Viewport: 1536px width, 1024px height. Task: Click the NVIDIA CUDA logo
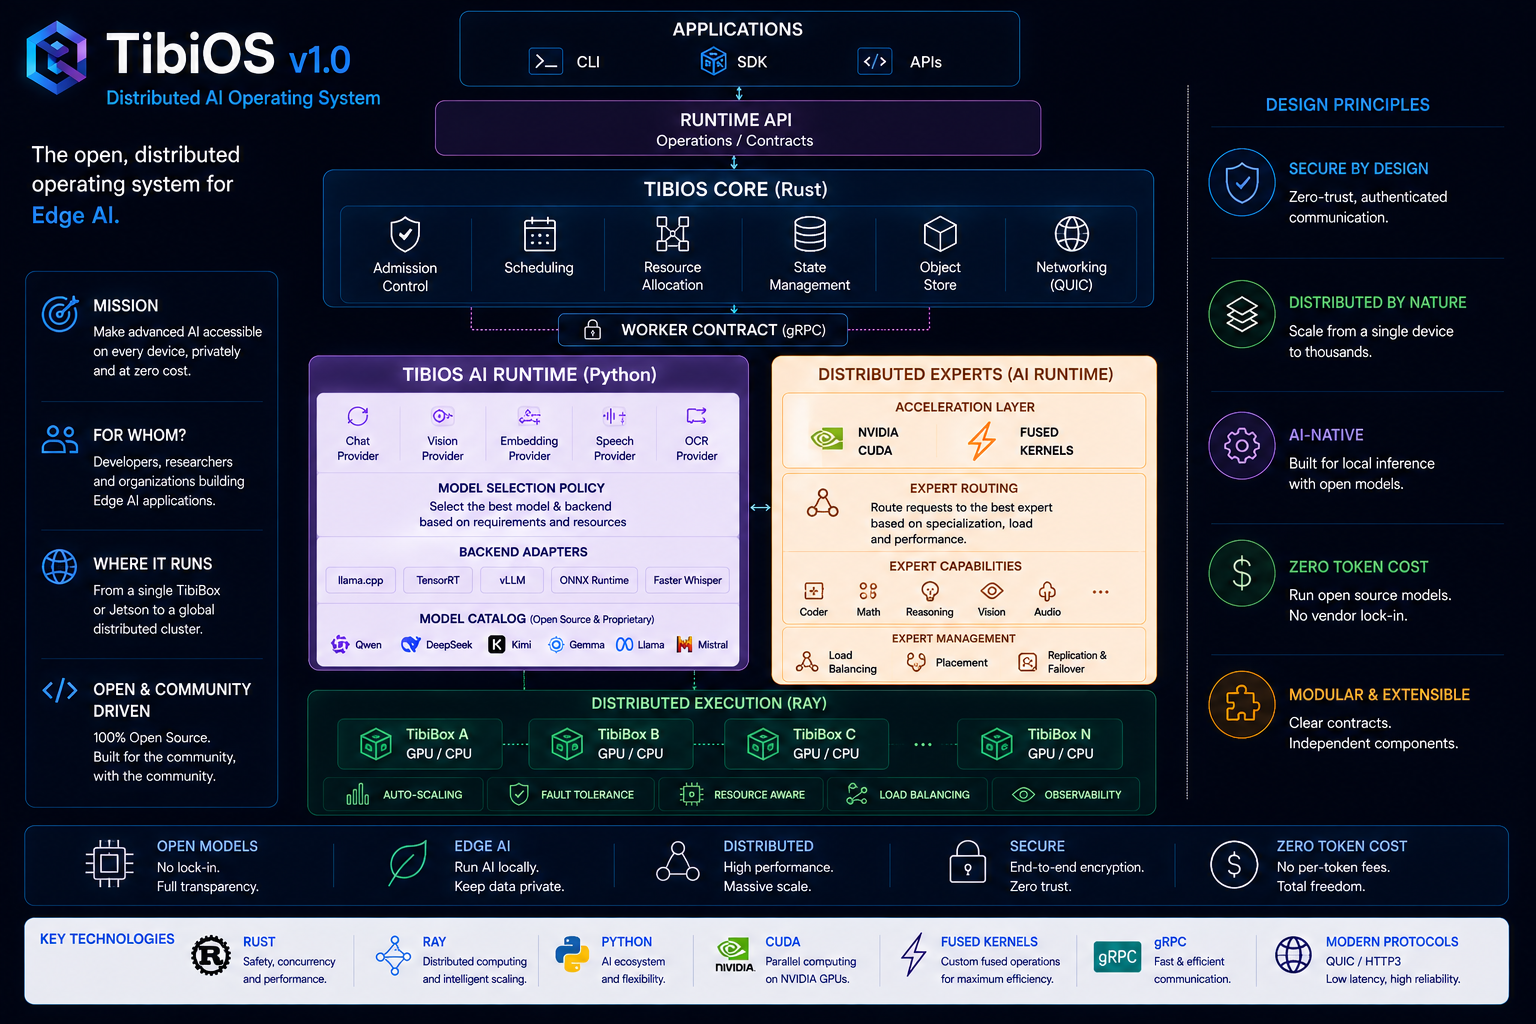827,440
